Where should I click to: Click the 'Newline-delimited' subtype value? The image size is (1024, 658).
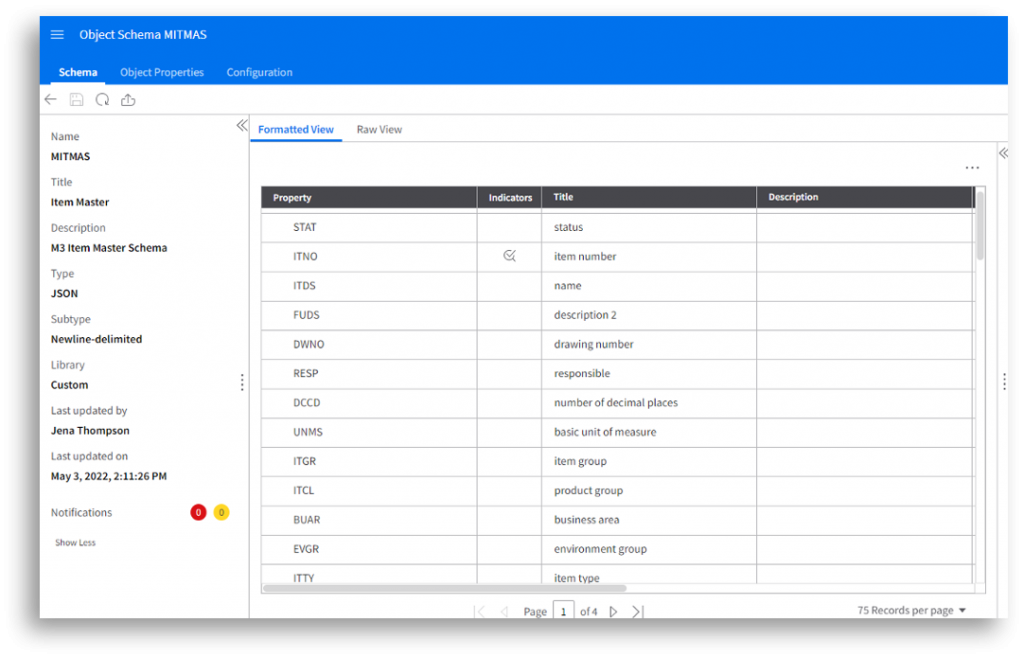coord(97,339)
